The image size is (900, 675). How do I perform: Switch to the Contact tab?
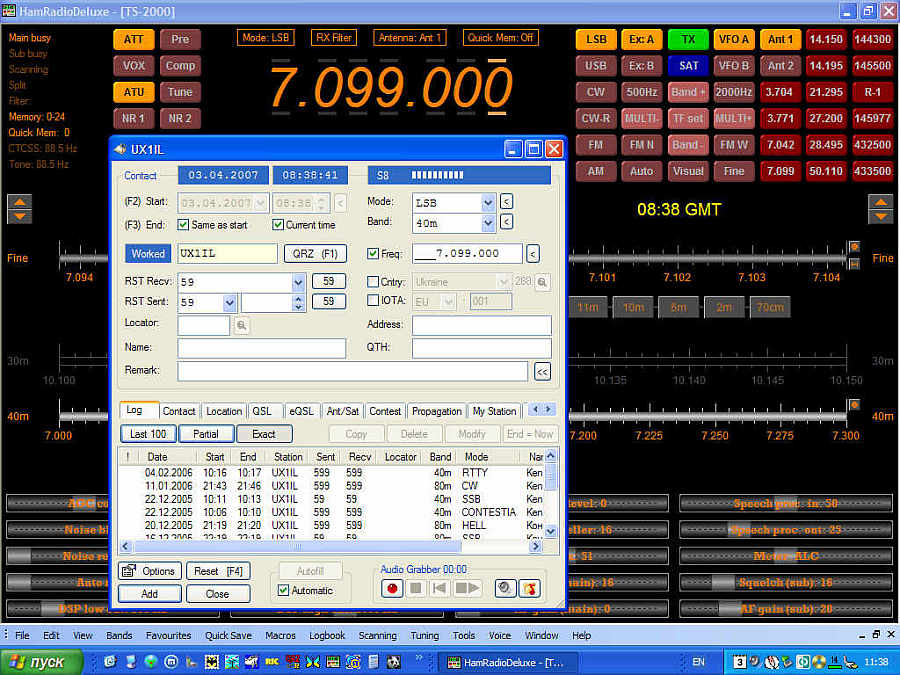tap(179, 411)
